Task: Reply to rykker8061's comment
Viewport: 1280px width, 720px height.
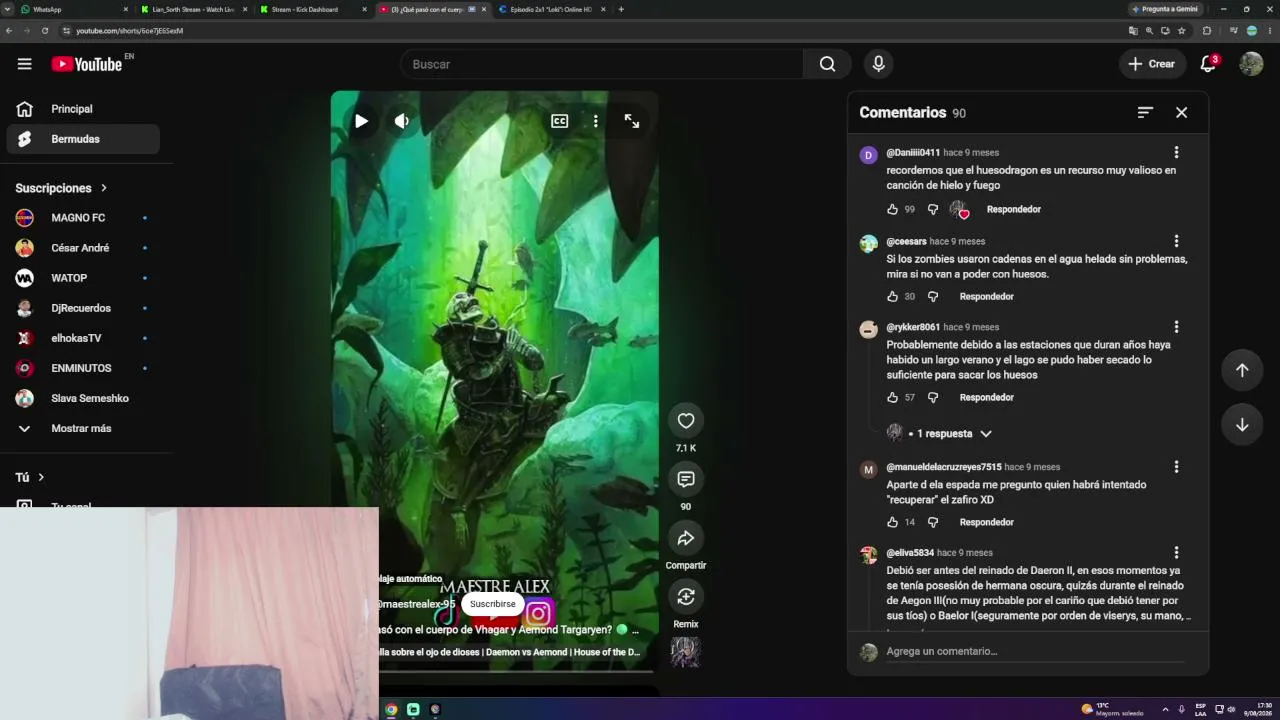Action: (x=987, y=397)
